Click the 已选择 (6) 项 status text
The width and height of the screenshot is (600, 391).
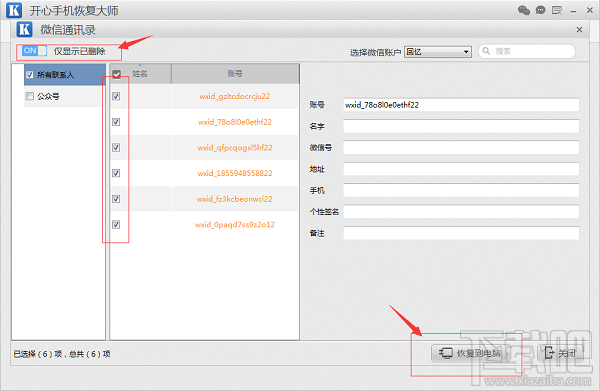coord(38,354)
